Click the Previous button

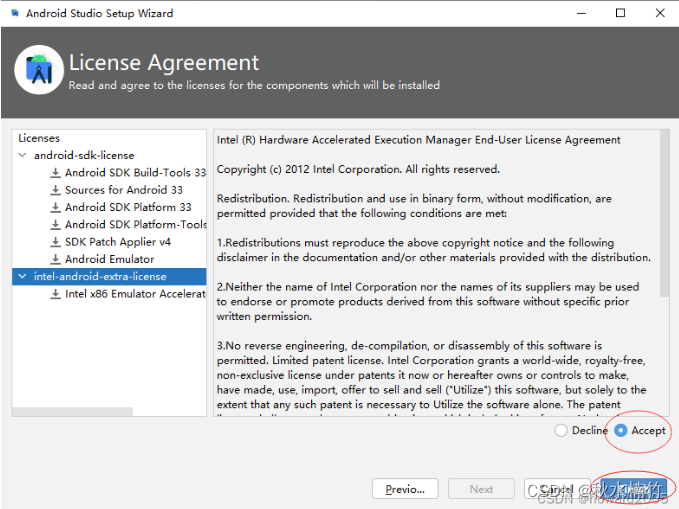point(405,489)
